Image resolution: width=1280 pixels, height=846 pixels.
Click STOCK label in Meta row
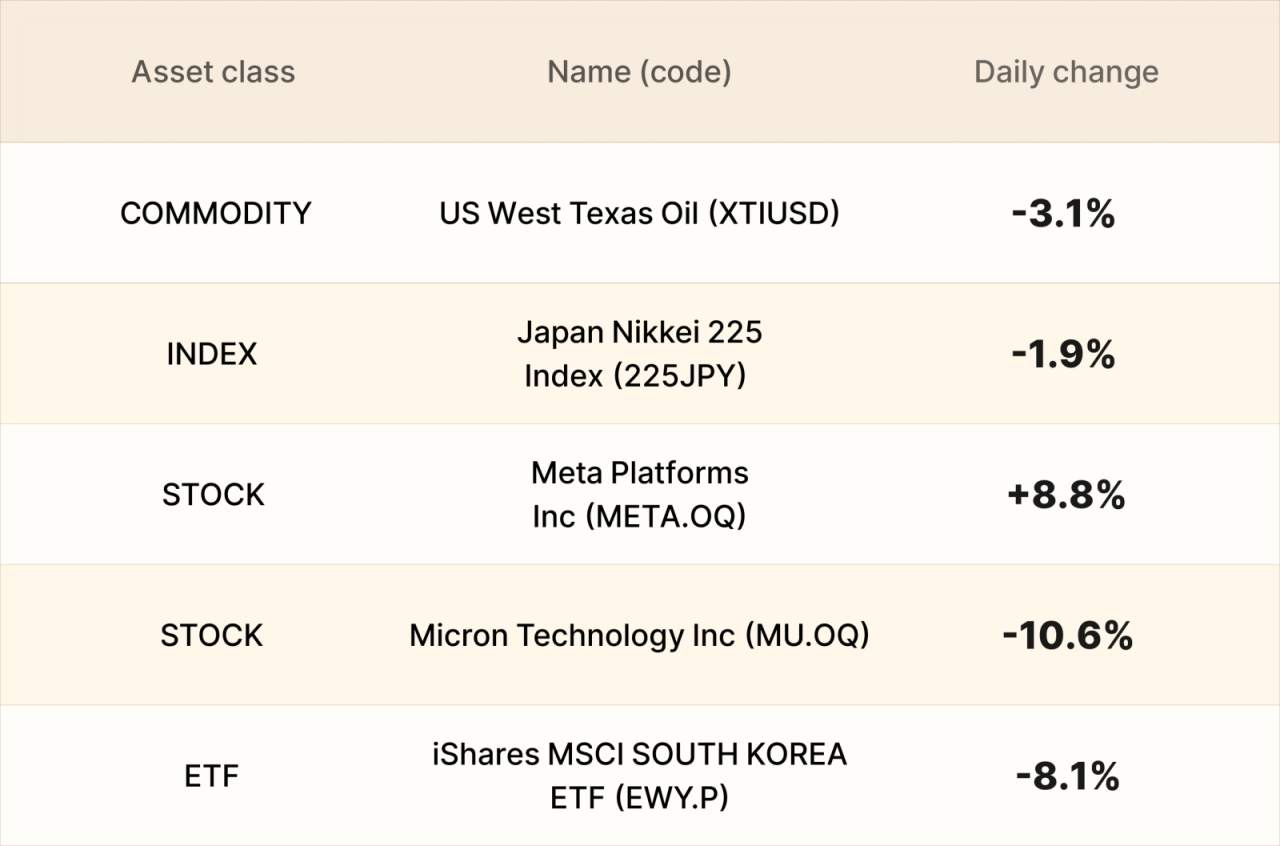(x=213, y=495)
